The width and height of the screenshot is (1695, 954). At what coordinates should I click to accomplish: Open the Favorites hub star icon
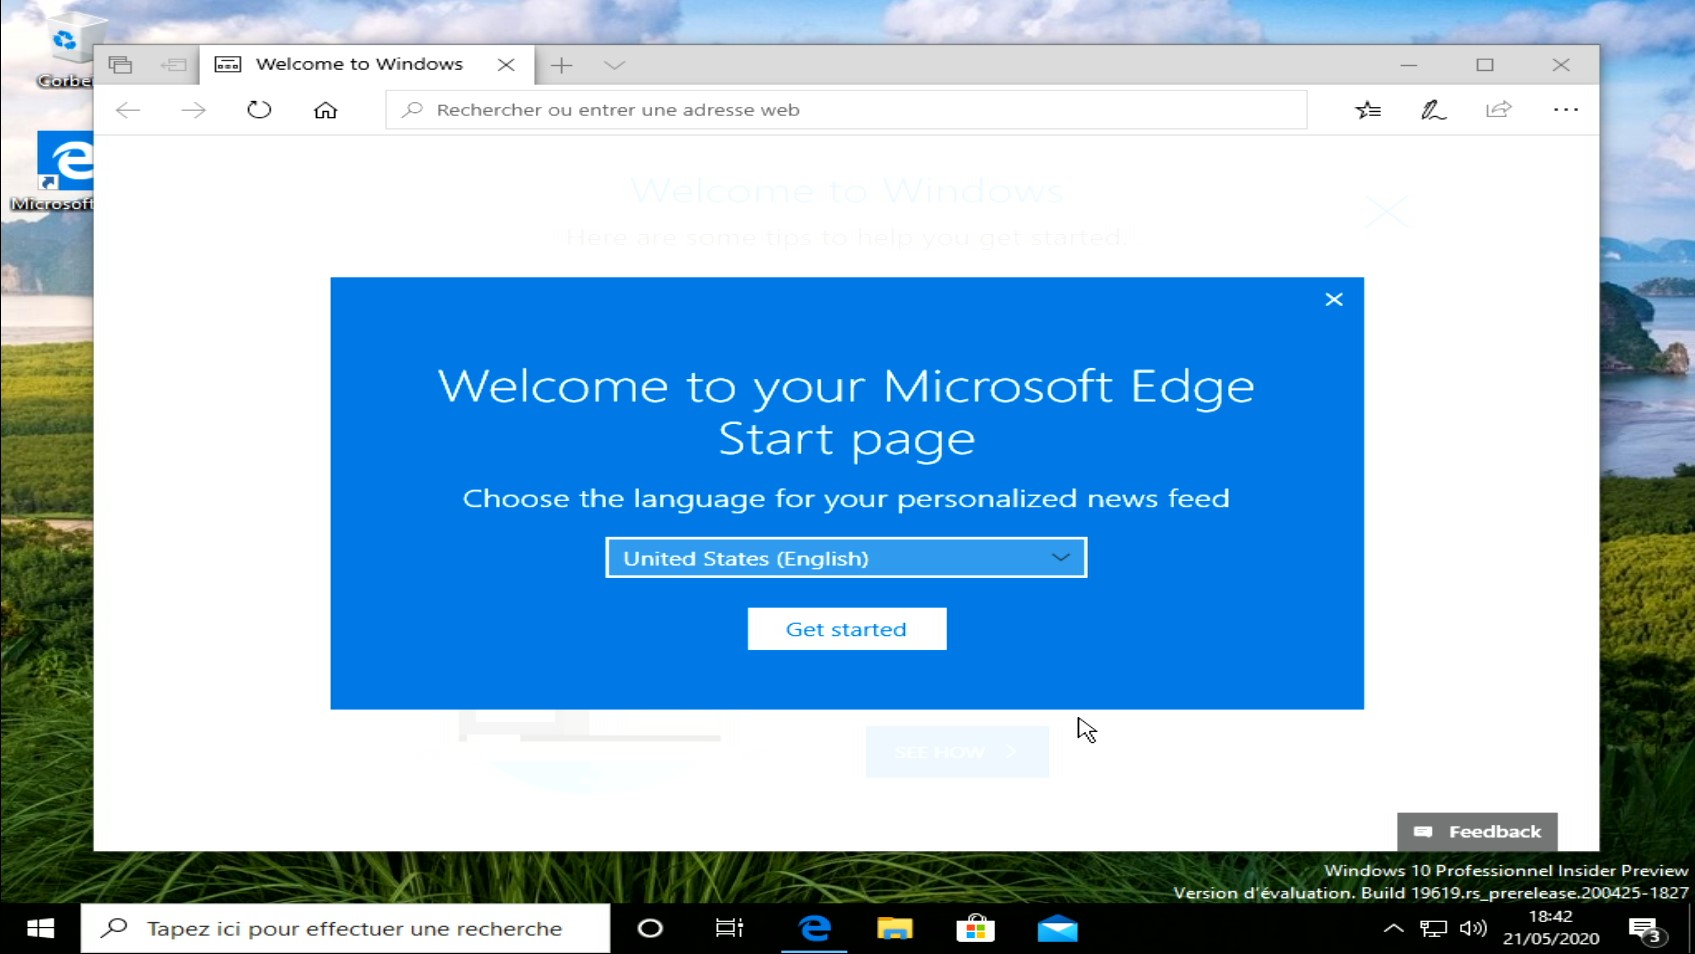pos(1368,110)
